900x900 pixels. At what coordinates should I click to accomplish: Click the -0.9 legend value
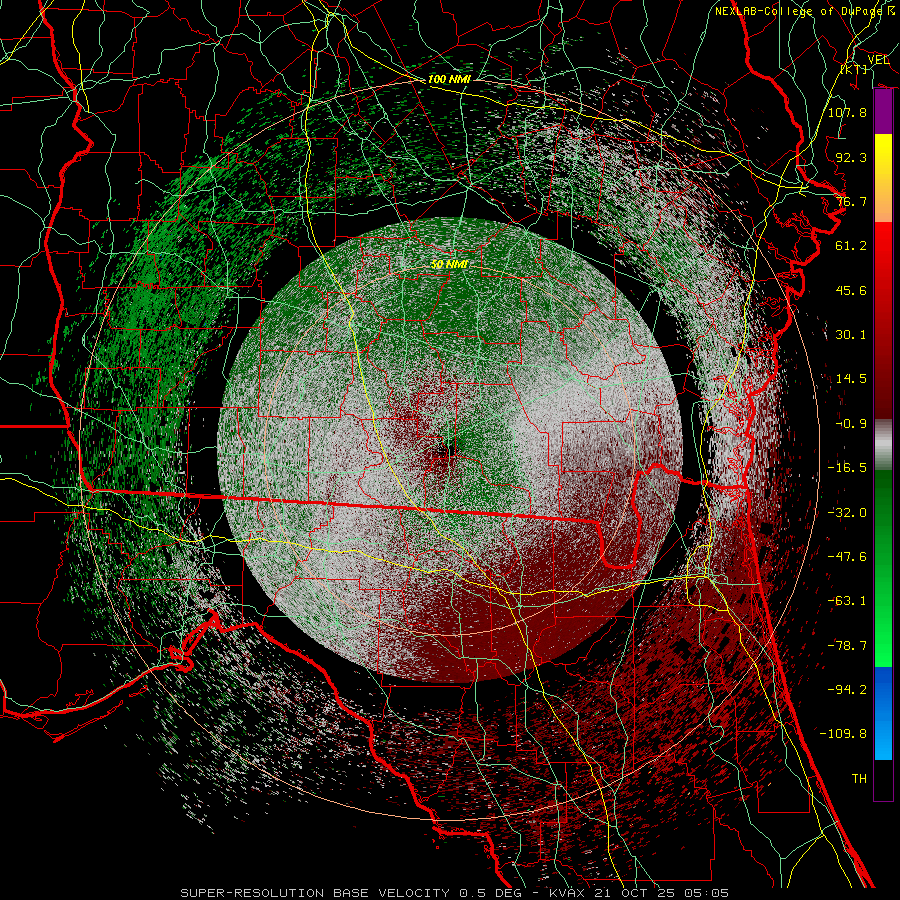point(851,423)
